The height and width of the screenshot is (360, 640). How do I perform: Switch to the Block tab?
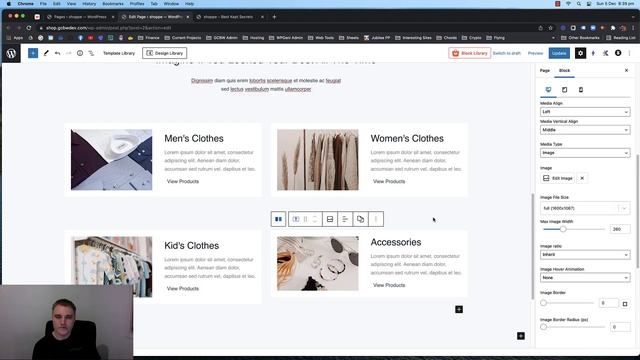point(564,71)
